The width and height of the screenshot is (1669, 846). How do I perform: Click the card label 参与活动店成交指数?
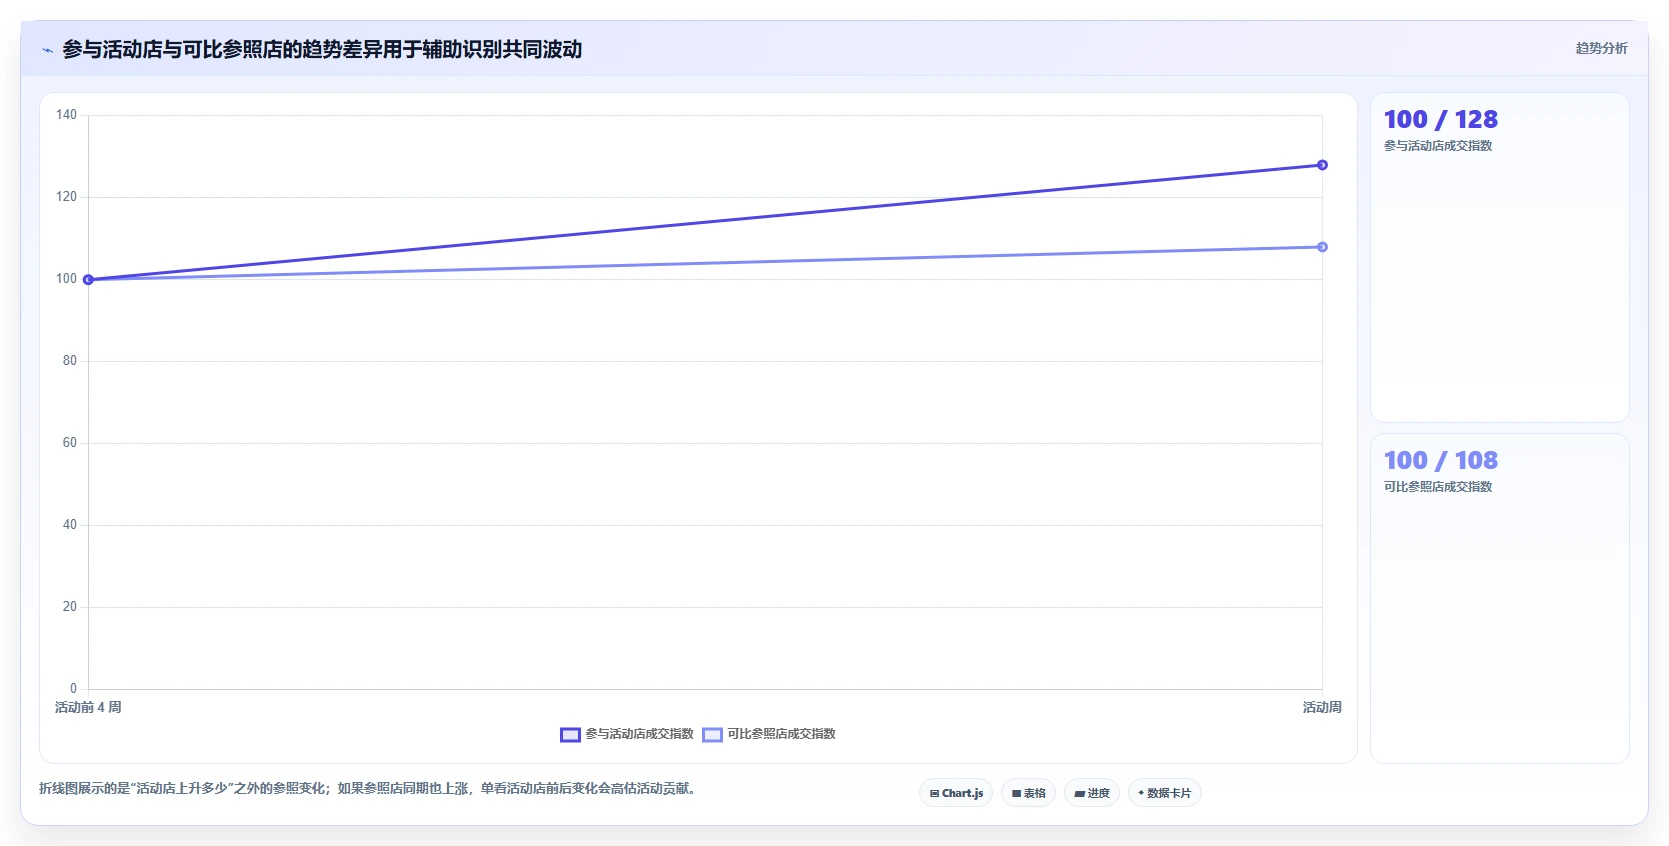tap(1438, 146)
